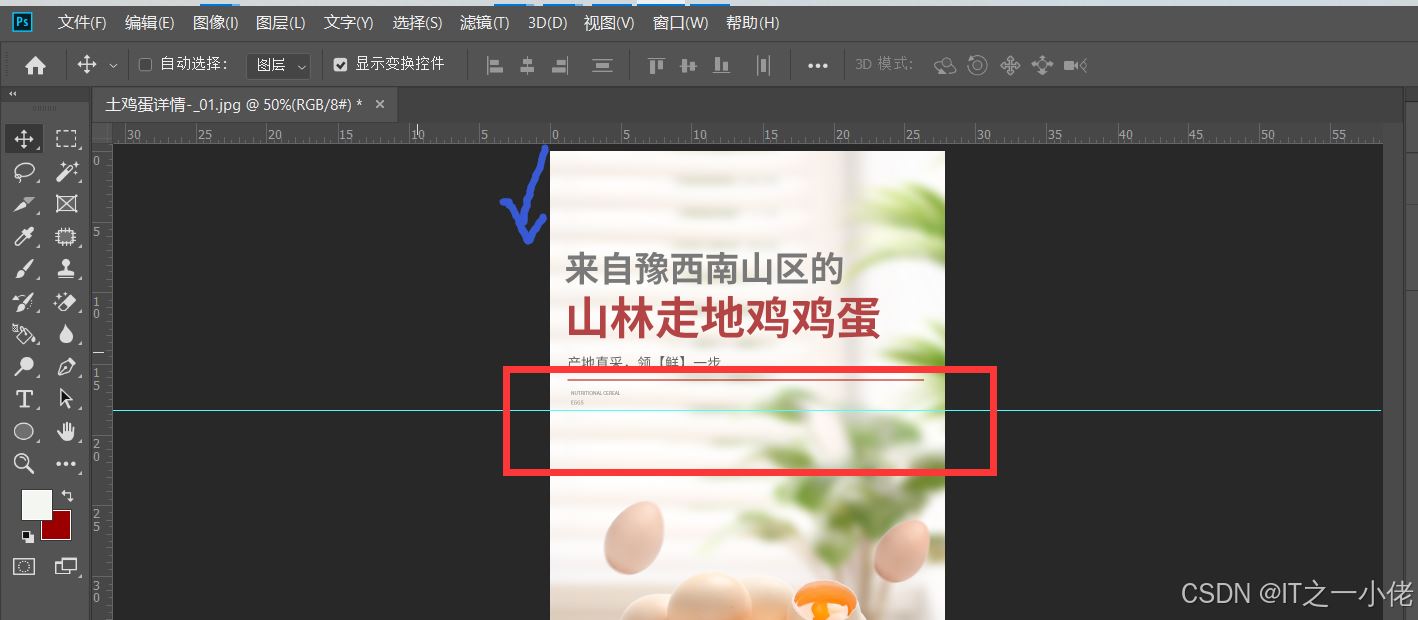Click the Photoshop Ps logo icon
1418x620 pixels.
tap(22, 21)
